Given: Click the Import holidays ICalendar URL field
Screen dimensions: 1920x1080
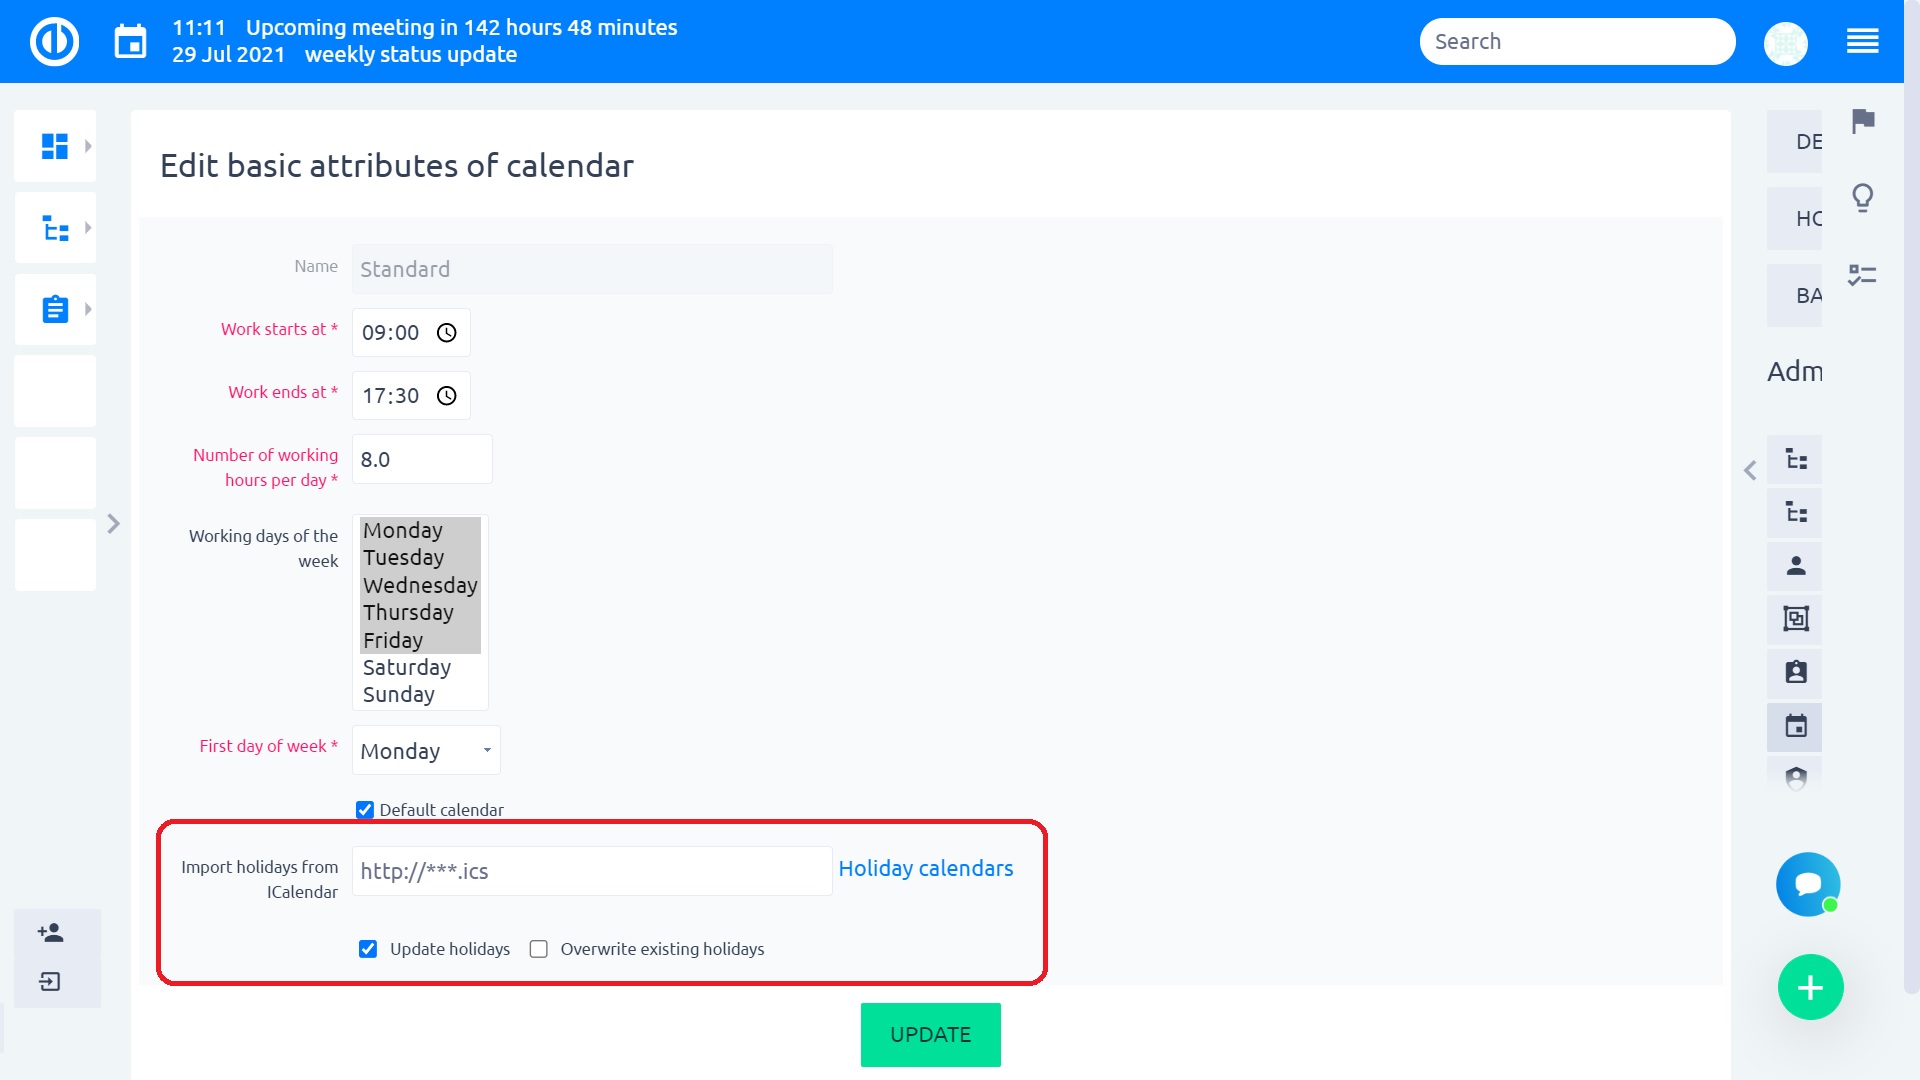Looking at the screenshot, I should 592,871.
